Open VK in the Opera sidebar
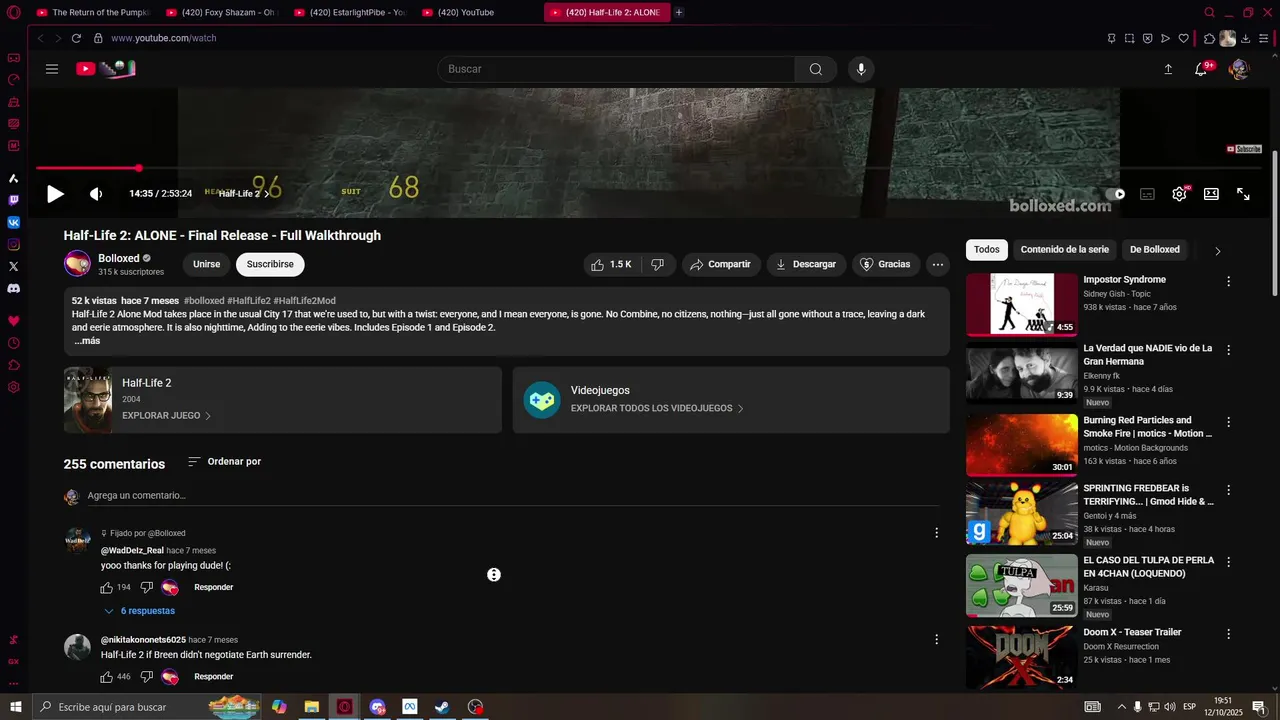 pos(13,223)
